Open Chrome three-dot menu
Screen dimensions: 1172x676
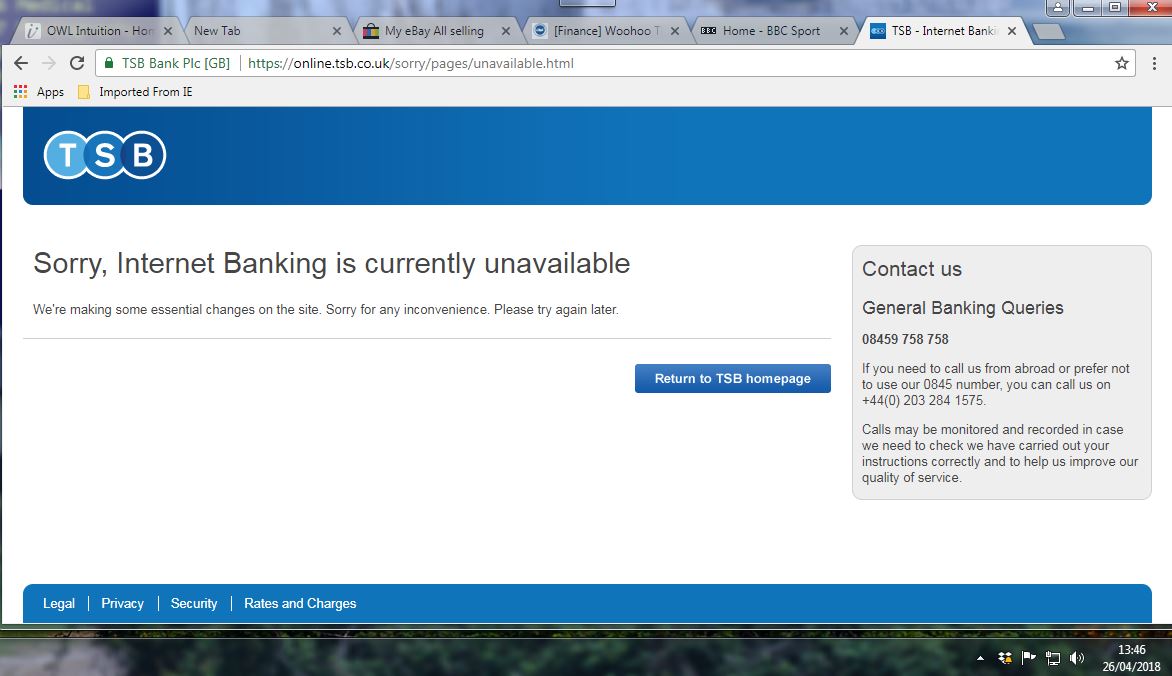tap(1154, 64)
